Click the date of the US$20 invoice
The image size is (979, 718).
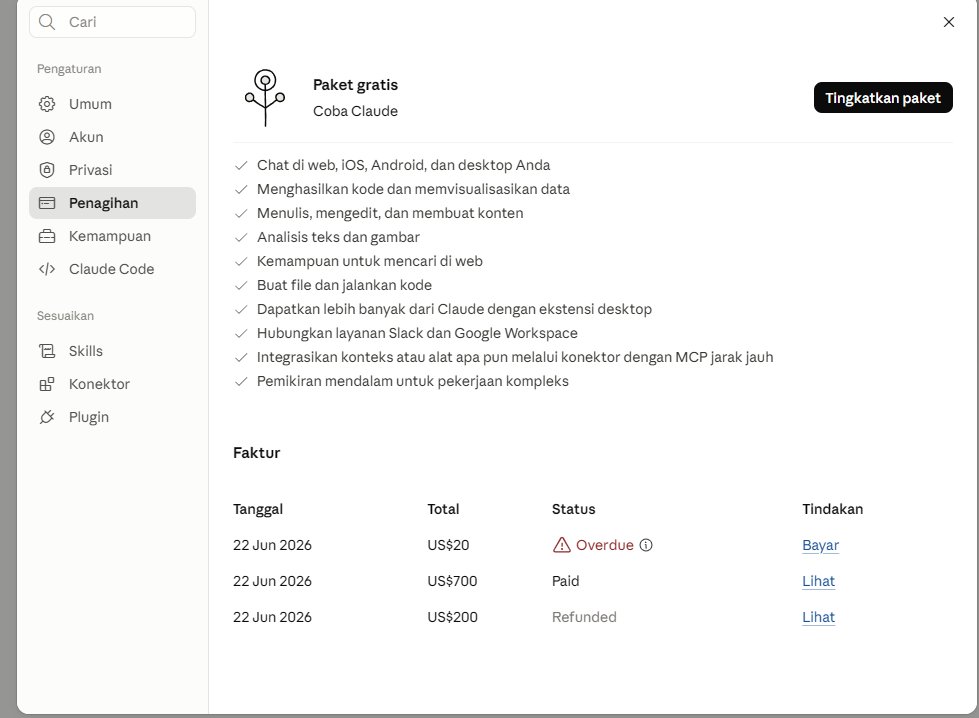[272, 545]
